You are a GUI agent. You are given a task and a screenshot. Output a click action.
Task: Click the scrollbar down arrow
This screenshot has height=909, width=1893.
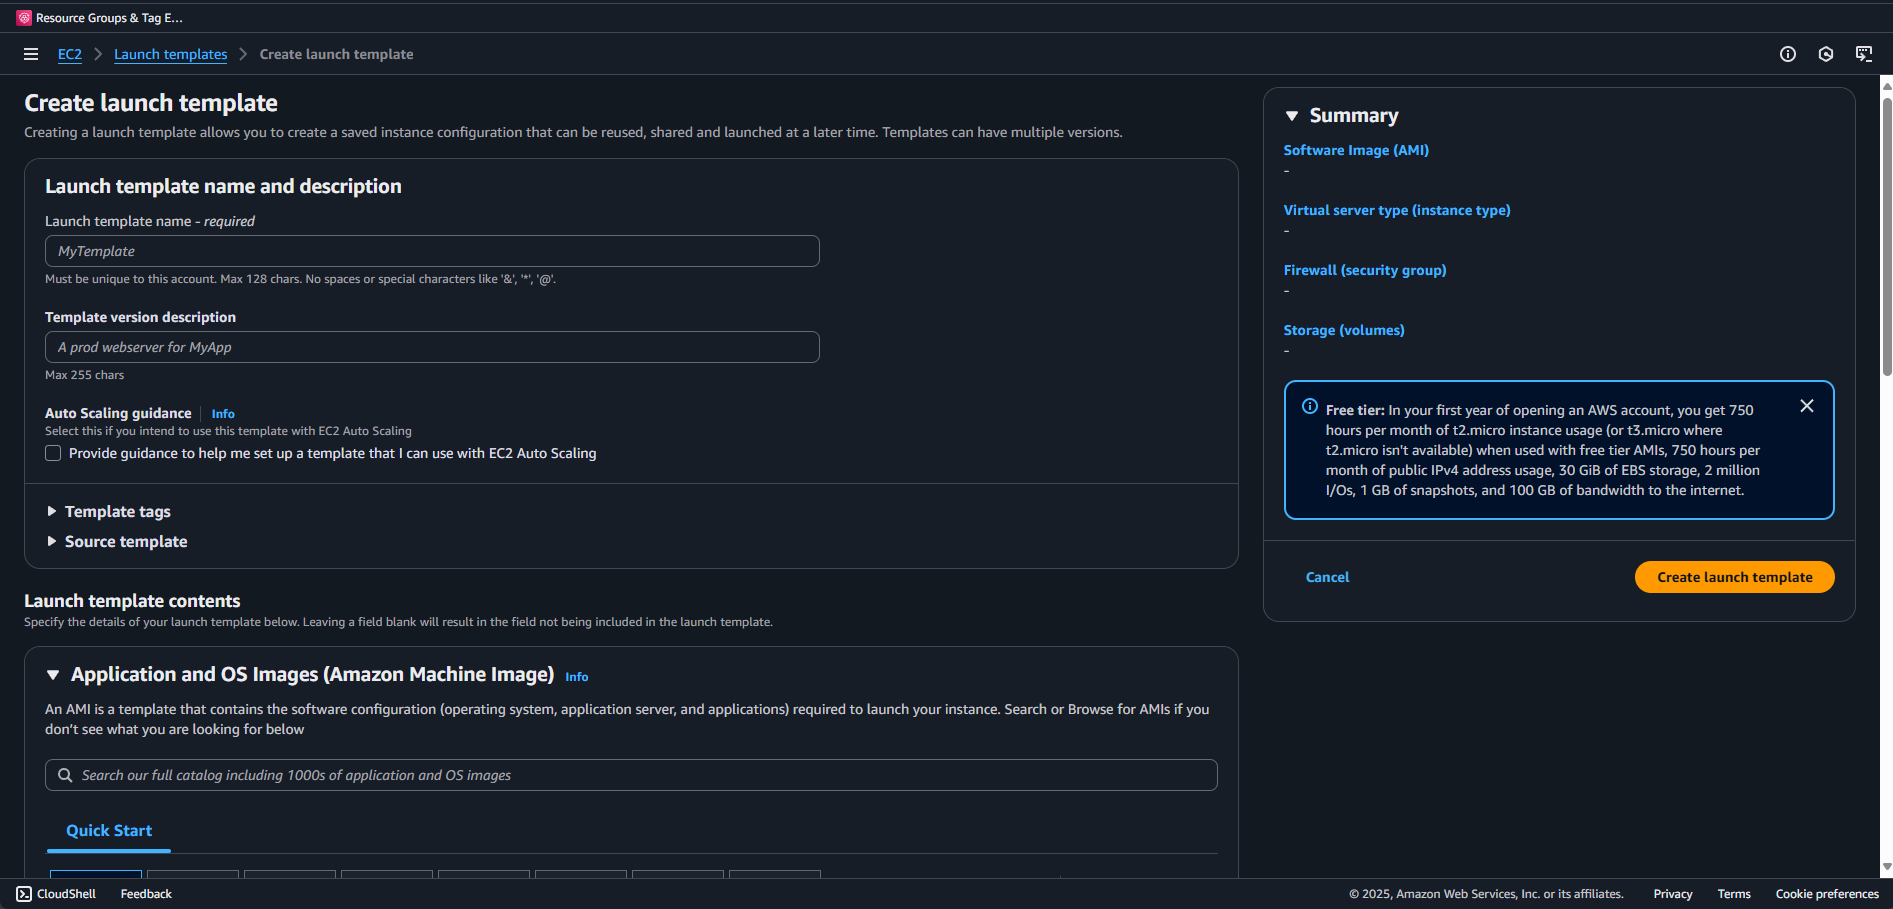[x=1887, y=867]
